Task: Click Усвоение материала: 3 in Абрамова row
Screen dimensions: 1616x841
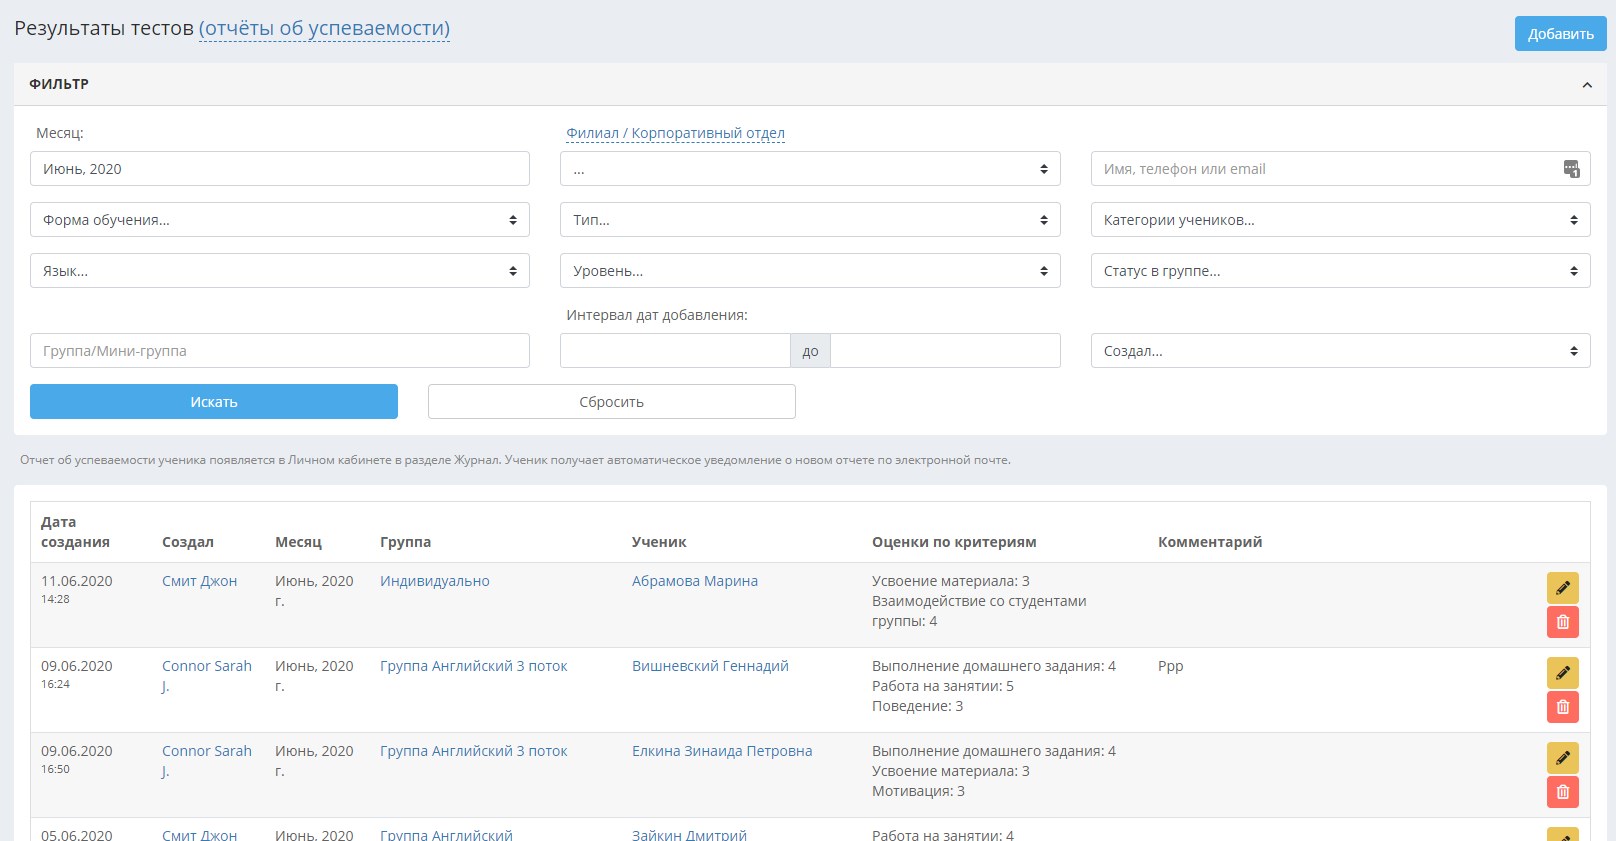Action: coord(951,581)
